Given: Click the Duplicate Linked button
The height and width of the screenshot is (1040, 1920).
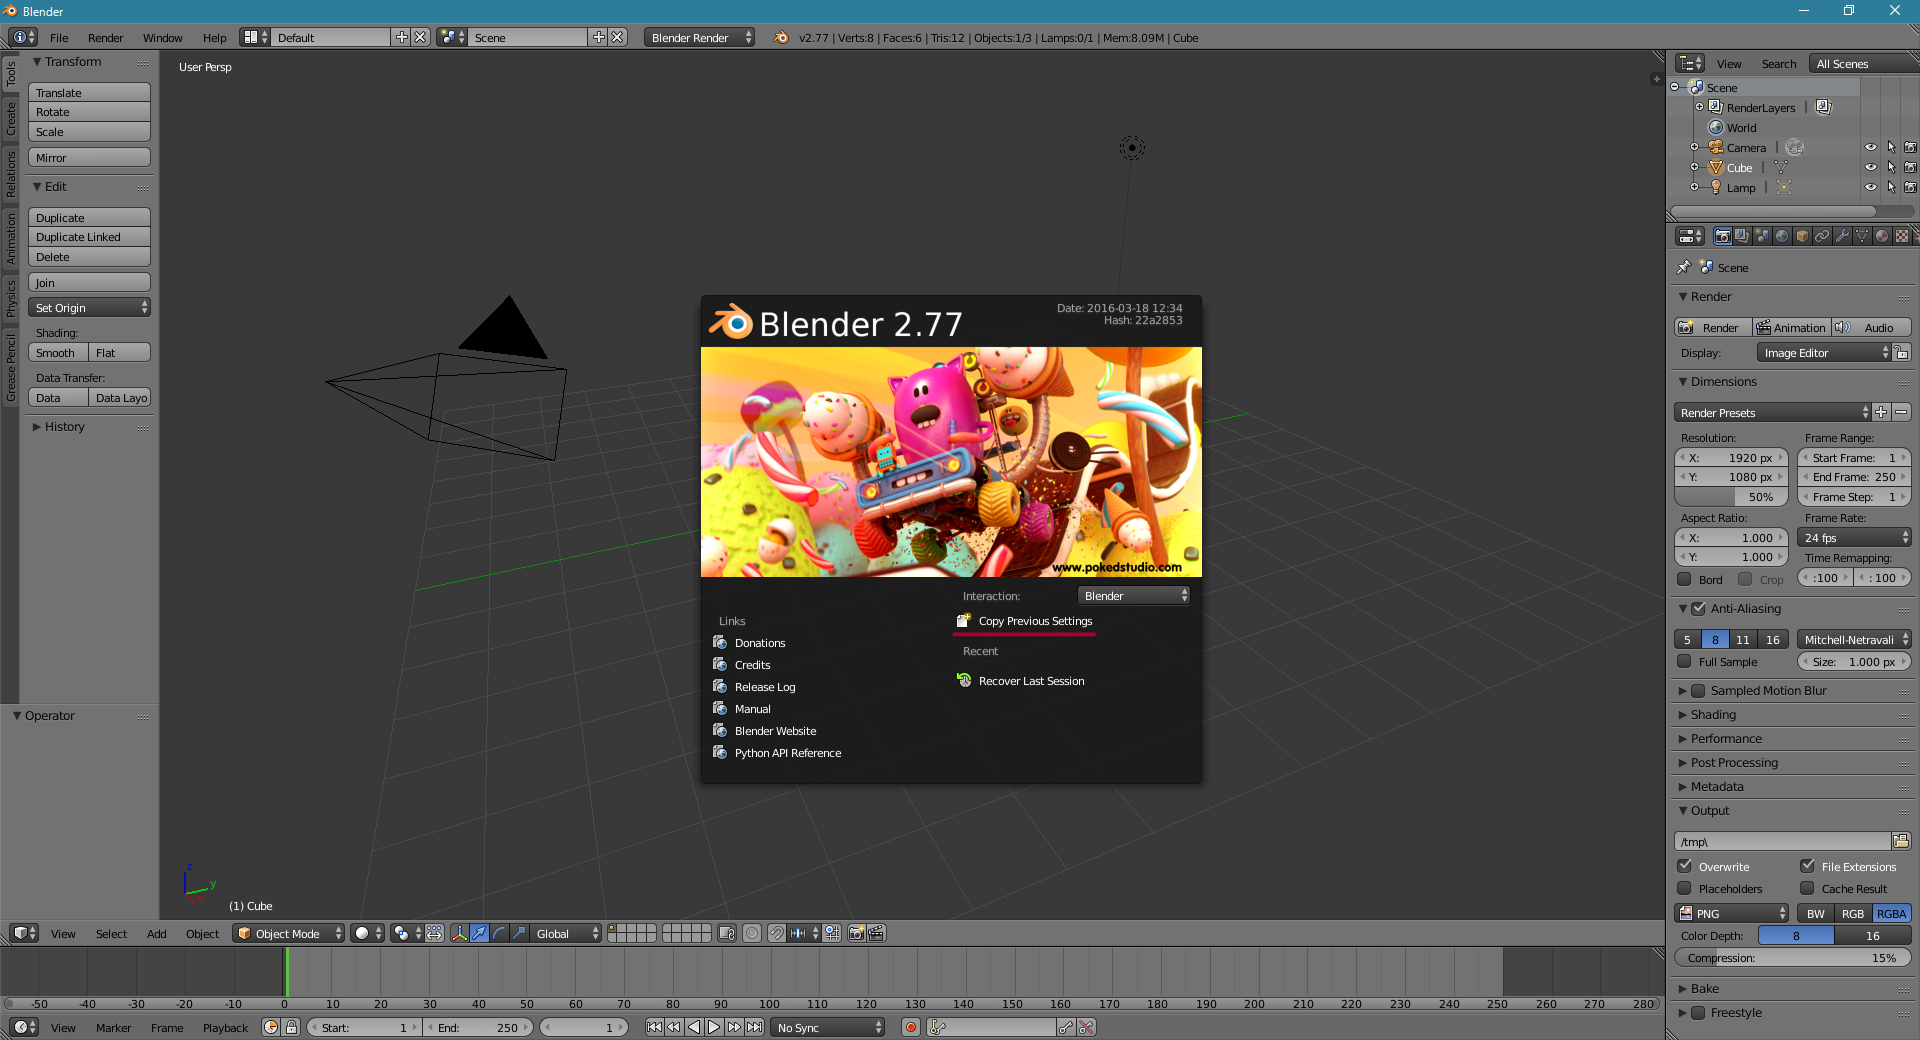Looking at the screenshot, I should [x=89, y=237].
